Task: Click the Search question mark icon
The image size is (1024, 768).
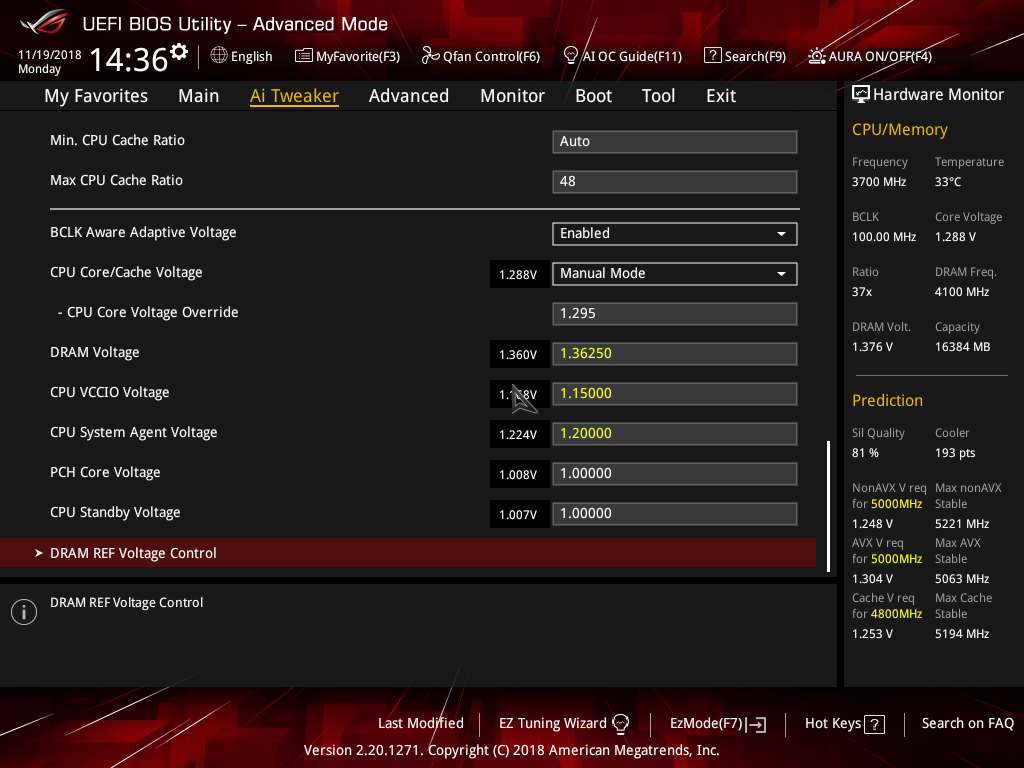Action: (712, 56)
